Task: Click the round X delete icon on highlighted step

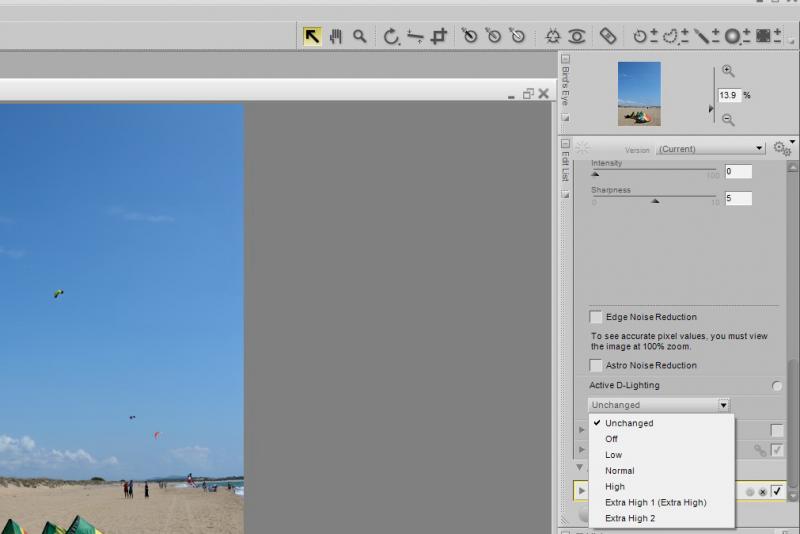Action: (x=762, y=492)
